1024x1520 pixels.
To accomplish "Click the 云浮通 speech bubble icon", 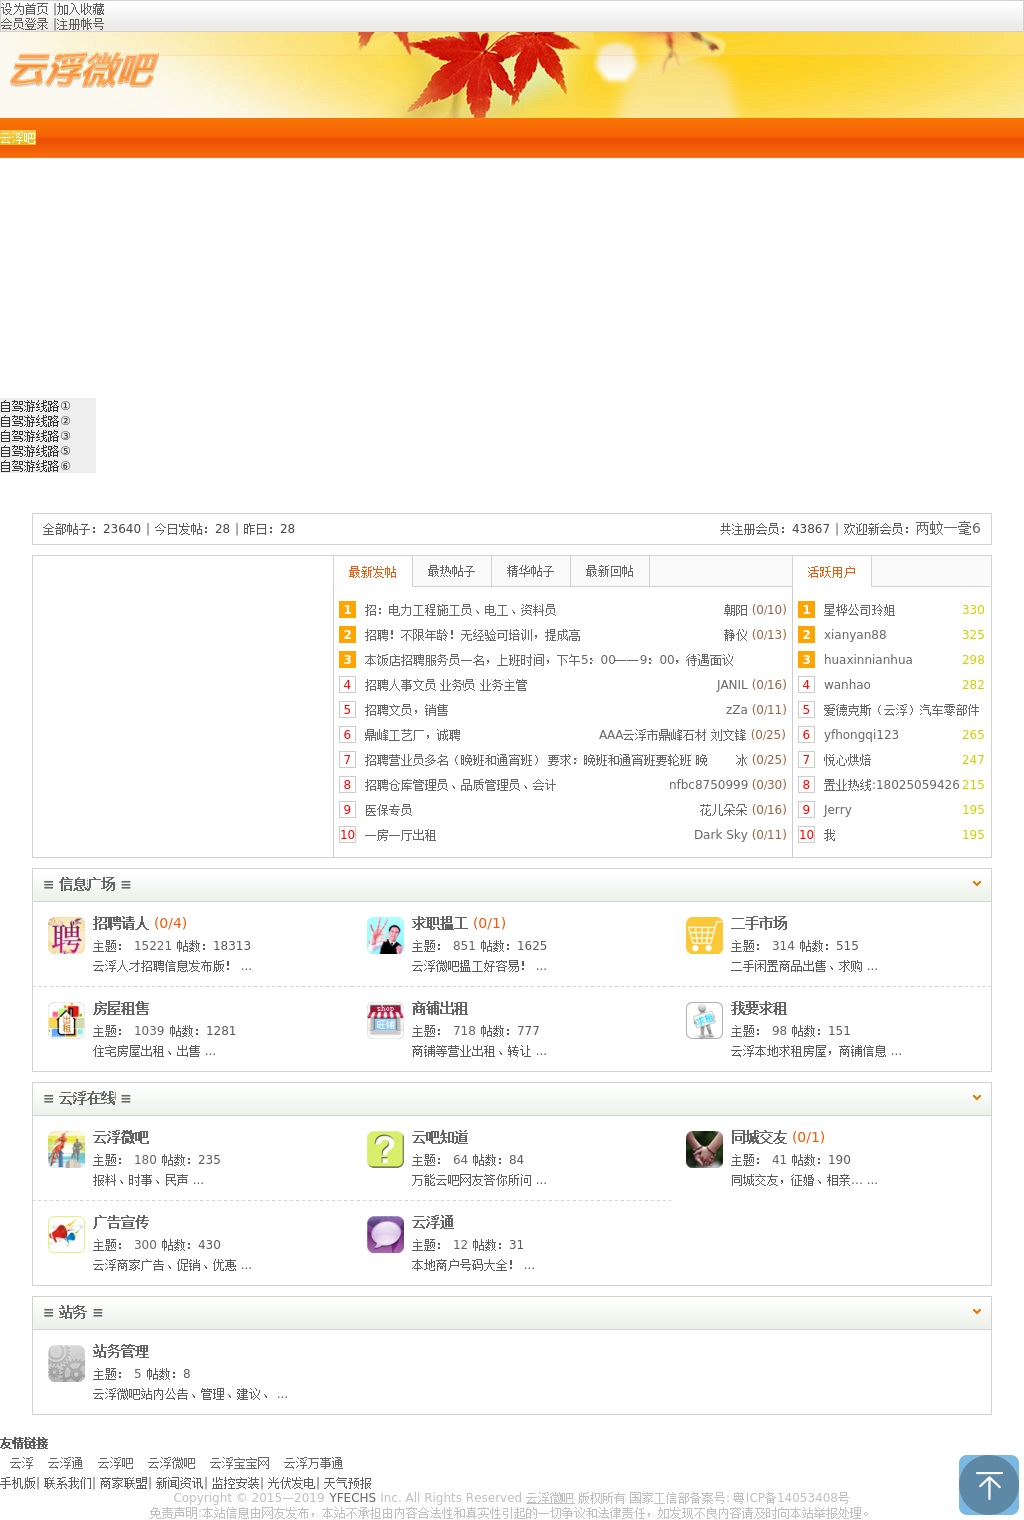I will [385, 1235].
